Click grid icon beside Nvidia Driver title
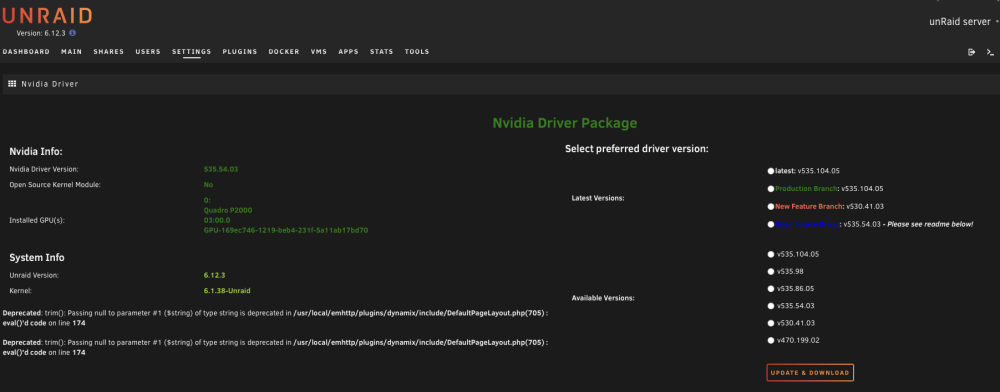The image size is (1000, 392). pos(12,83)
